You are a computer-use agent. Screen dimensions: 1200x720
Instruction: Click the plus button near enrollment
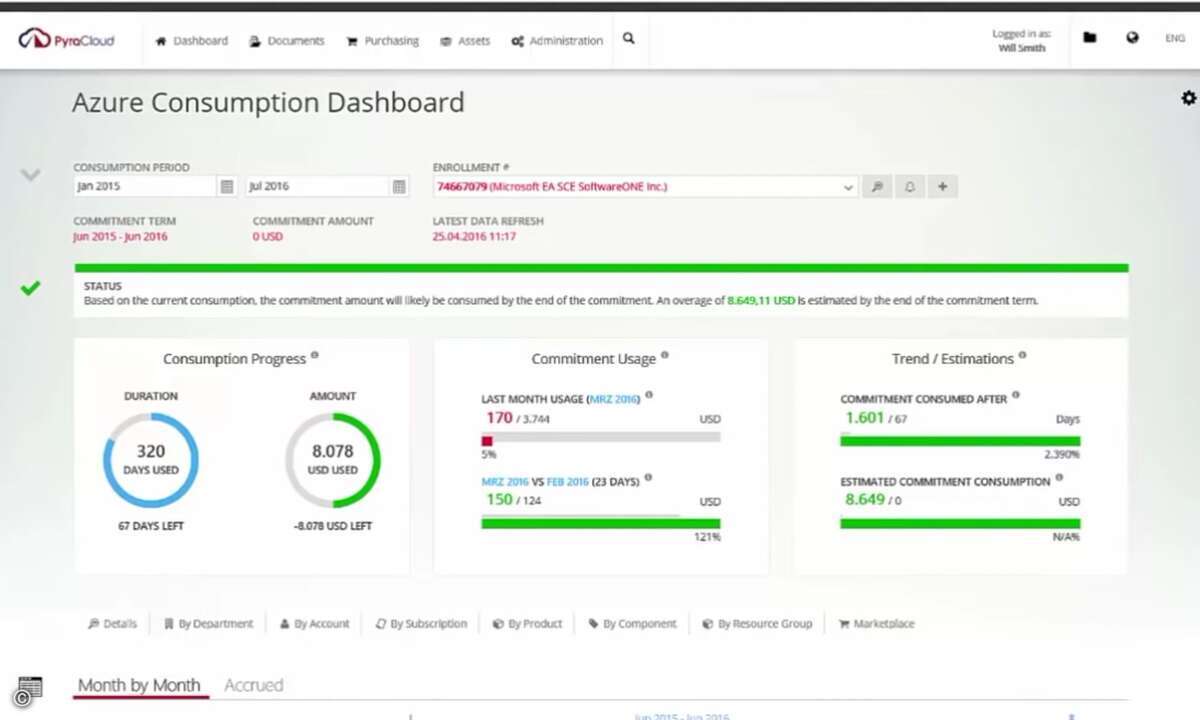point(942,187)
